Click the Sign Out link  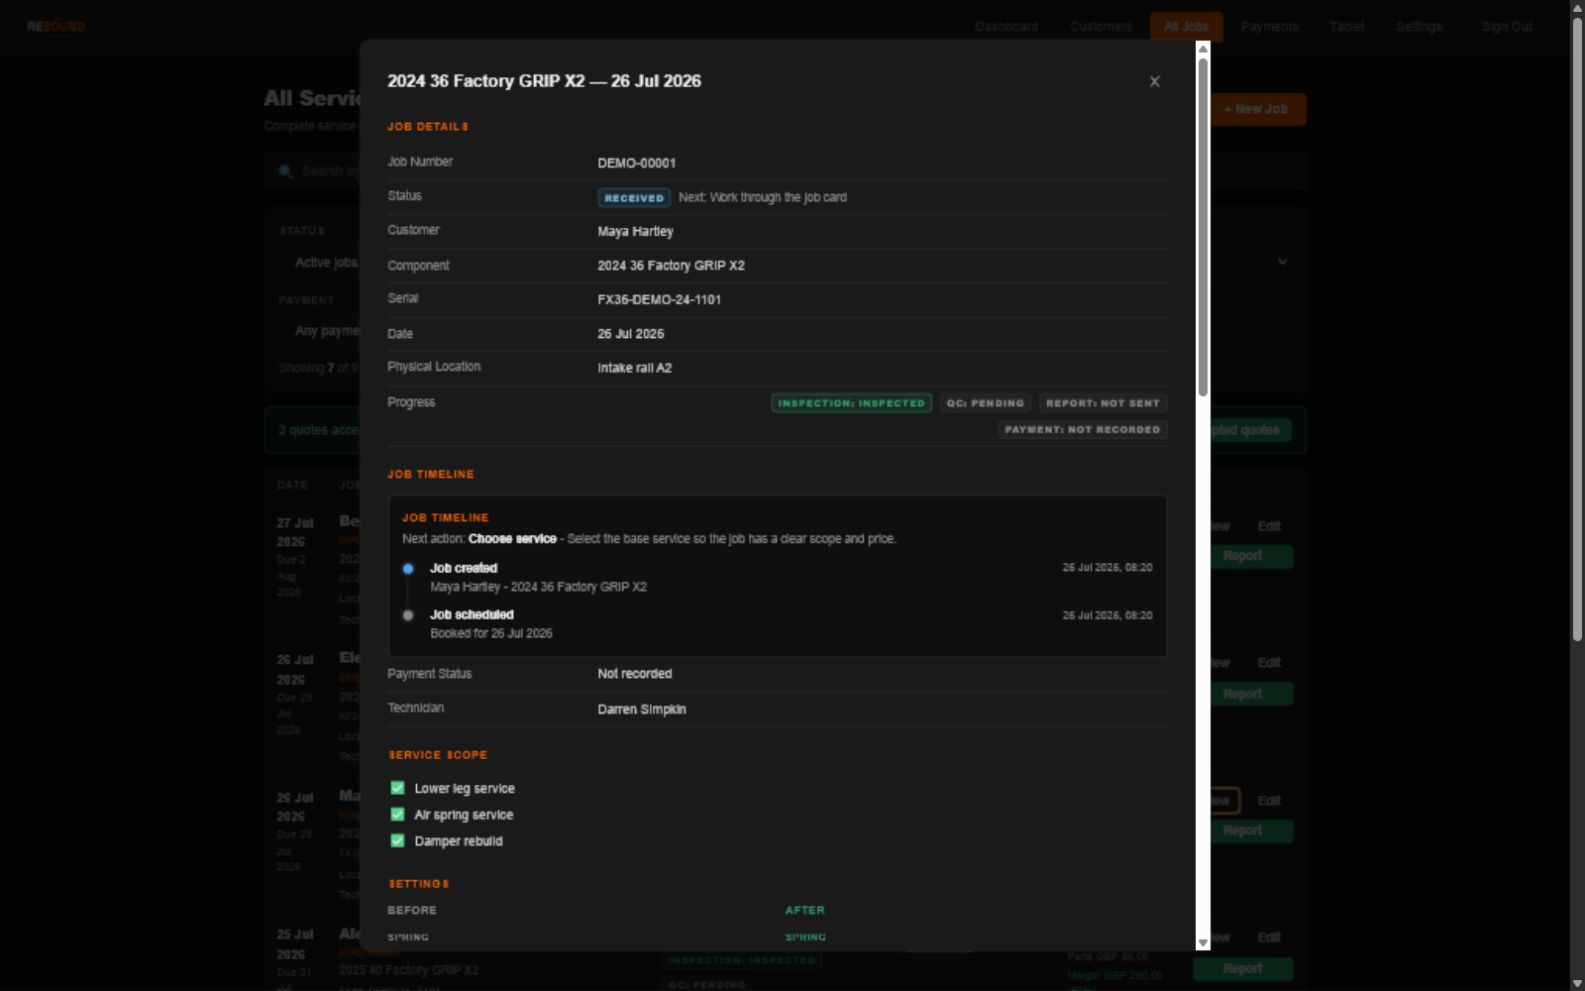tap(1507, 27)
